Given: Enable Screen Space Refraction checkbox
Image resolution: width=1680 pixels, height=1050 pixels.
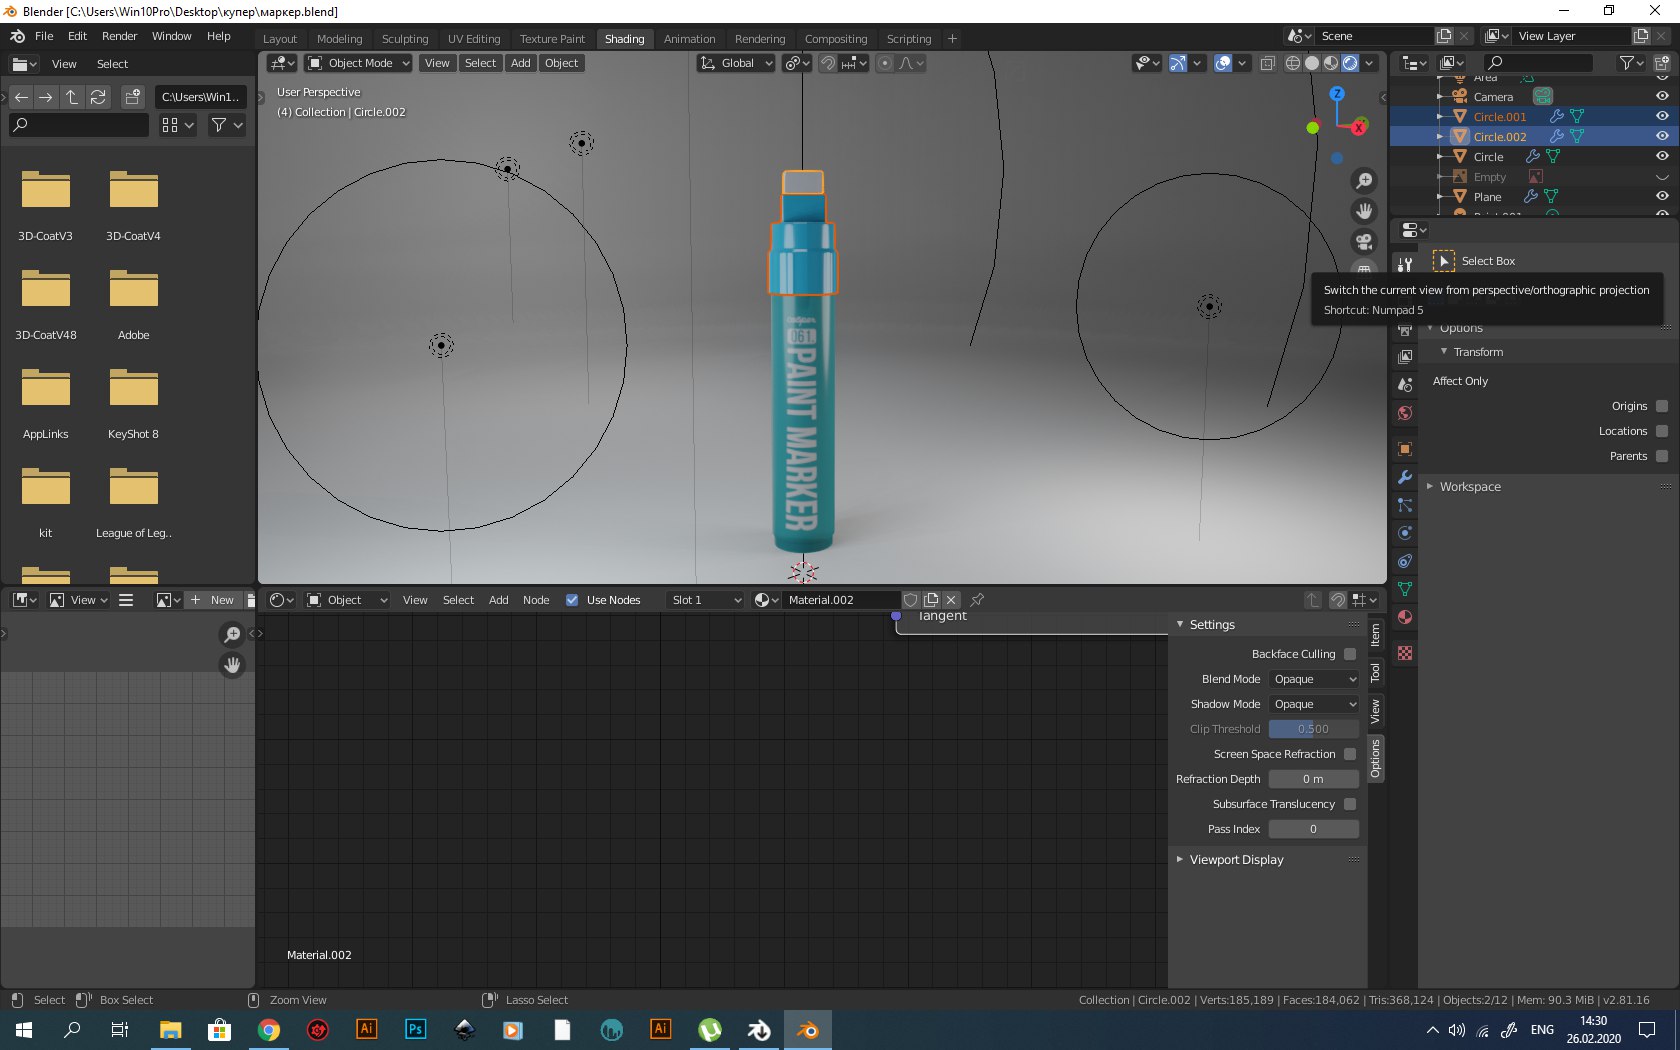Looking at the screenshot, I should [x=1350, y=754].
